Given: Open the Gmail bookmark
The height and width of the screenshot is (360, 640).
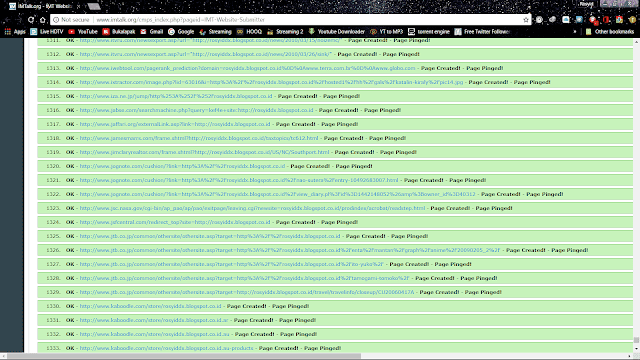Looking at the screenshot, I should click(151, 31).
